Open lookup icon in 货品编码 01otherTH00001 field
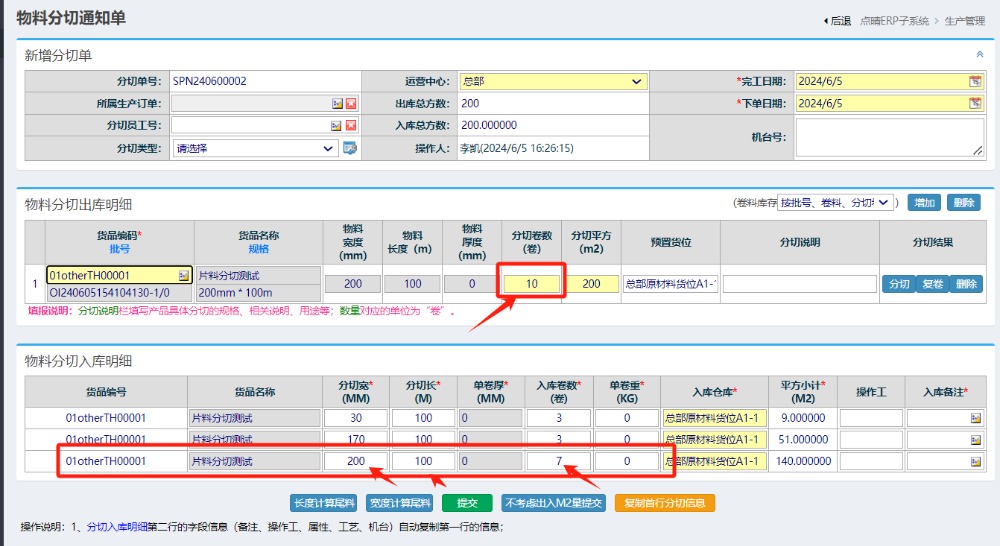 (x=184, y=275)
